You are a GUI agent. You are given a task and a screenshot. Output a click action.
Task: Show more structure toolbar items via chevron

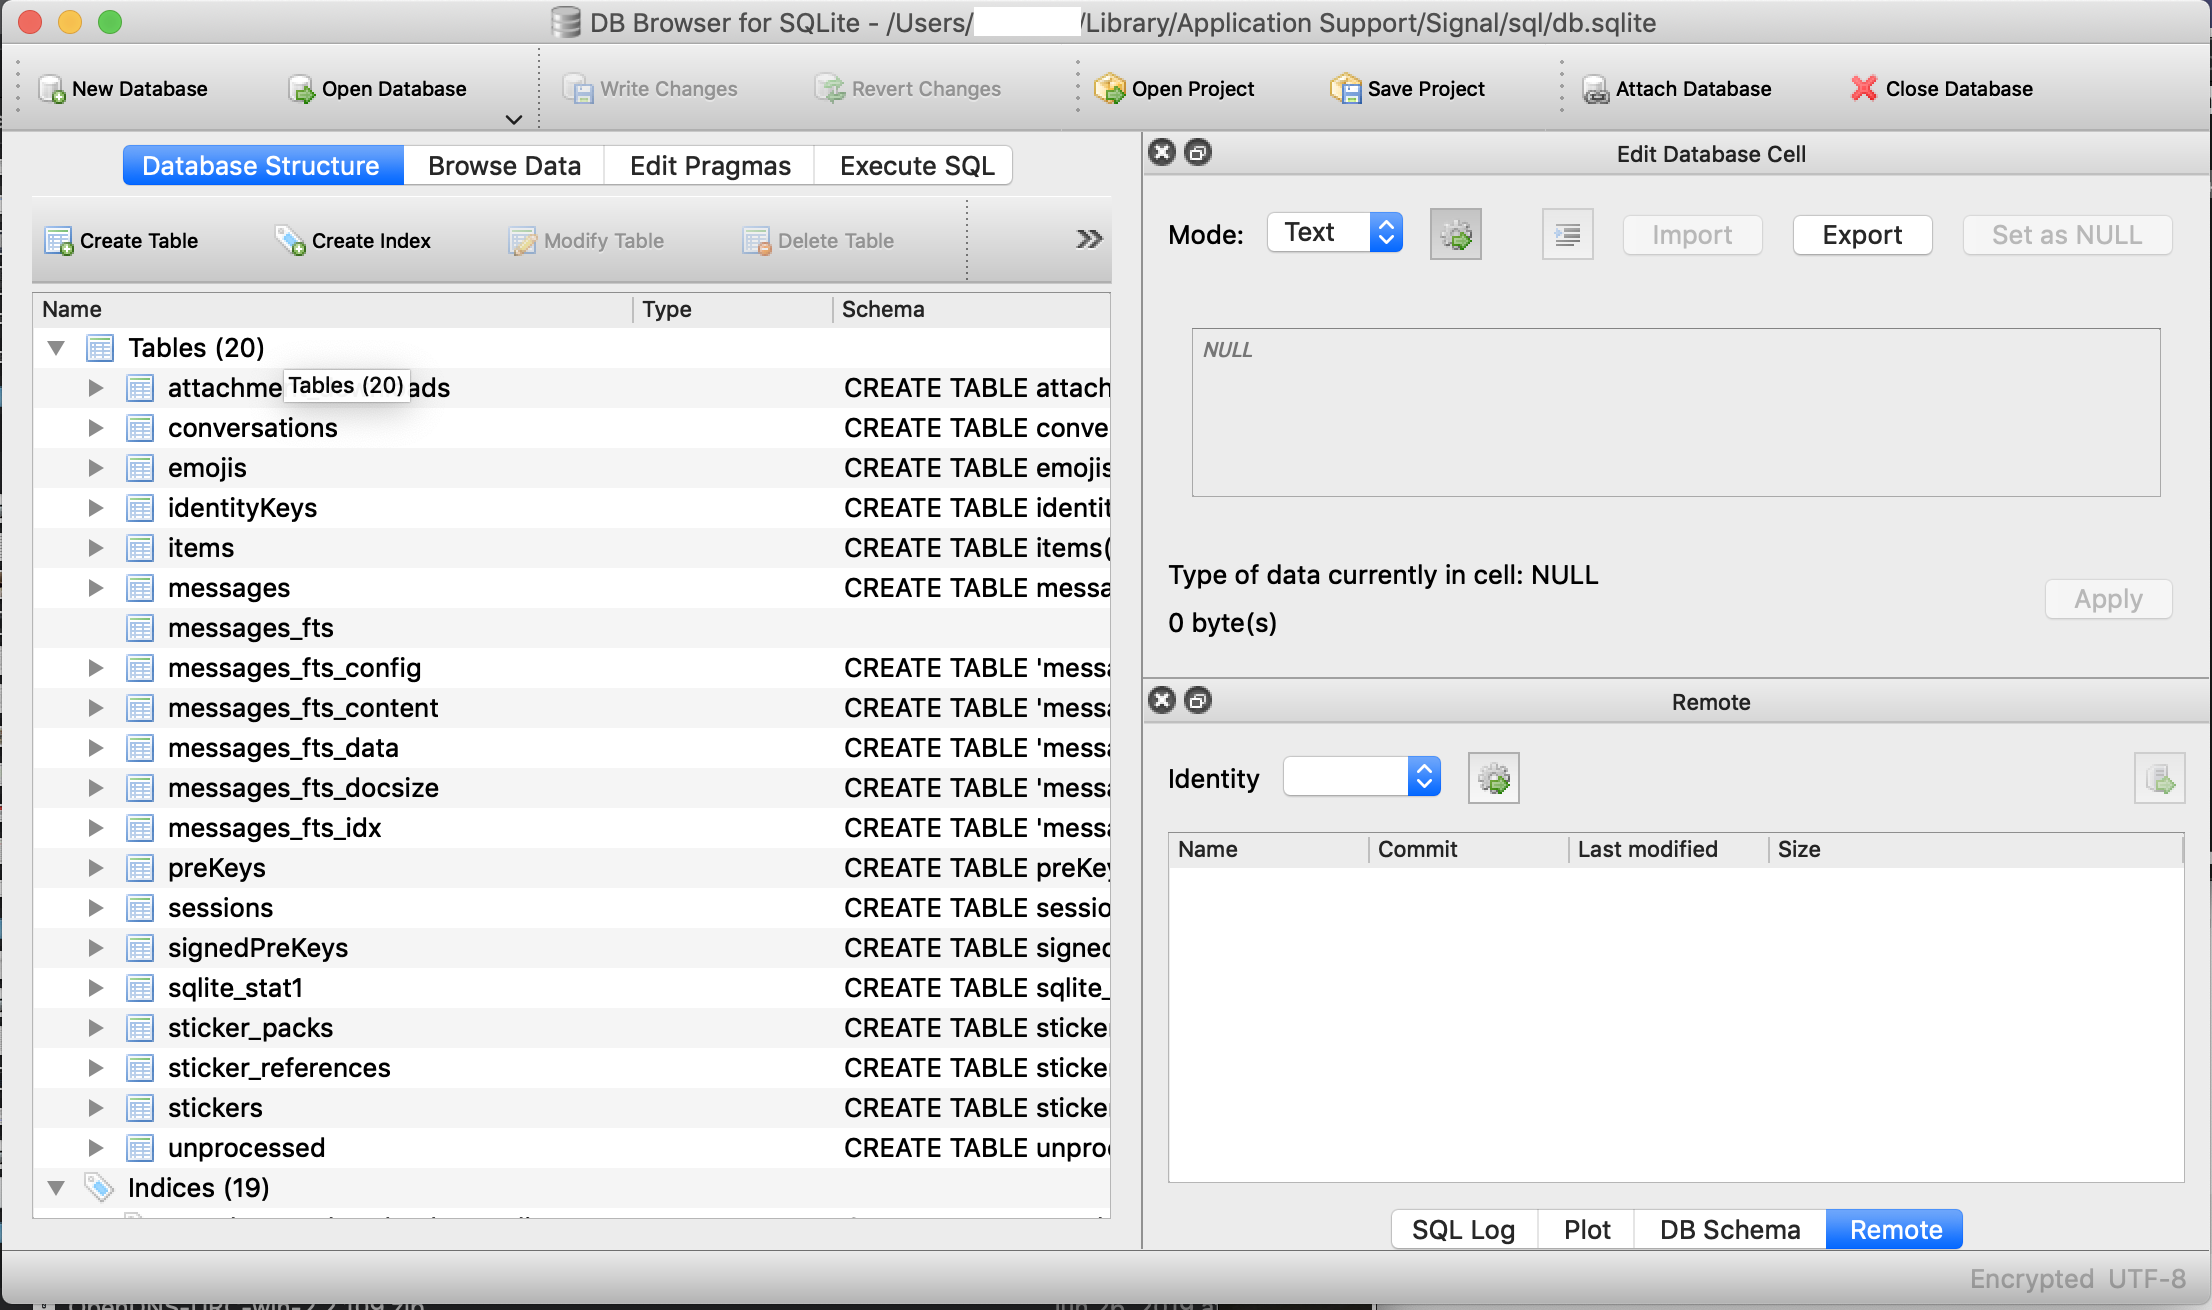coord(1089,239)
